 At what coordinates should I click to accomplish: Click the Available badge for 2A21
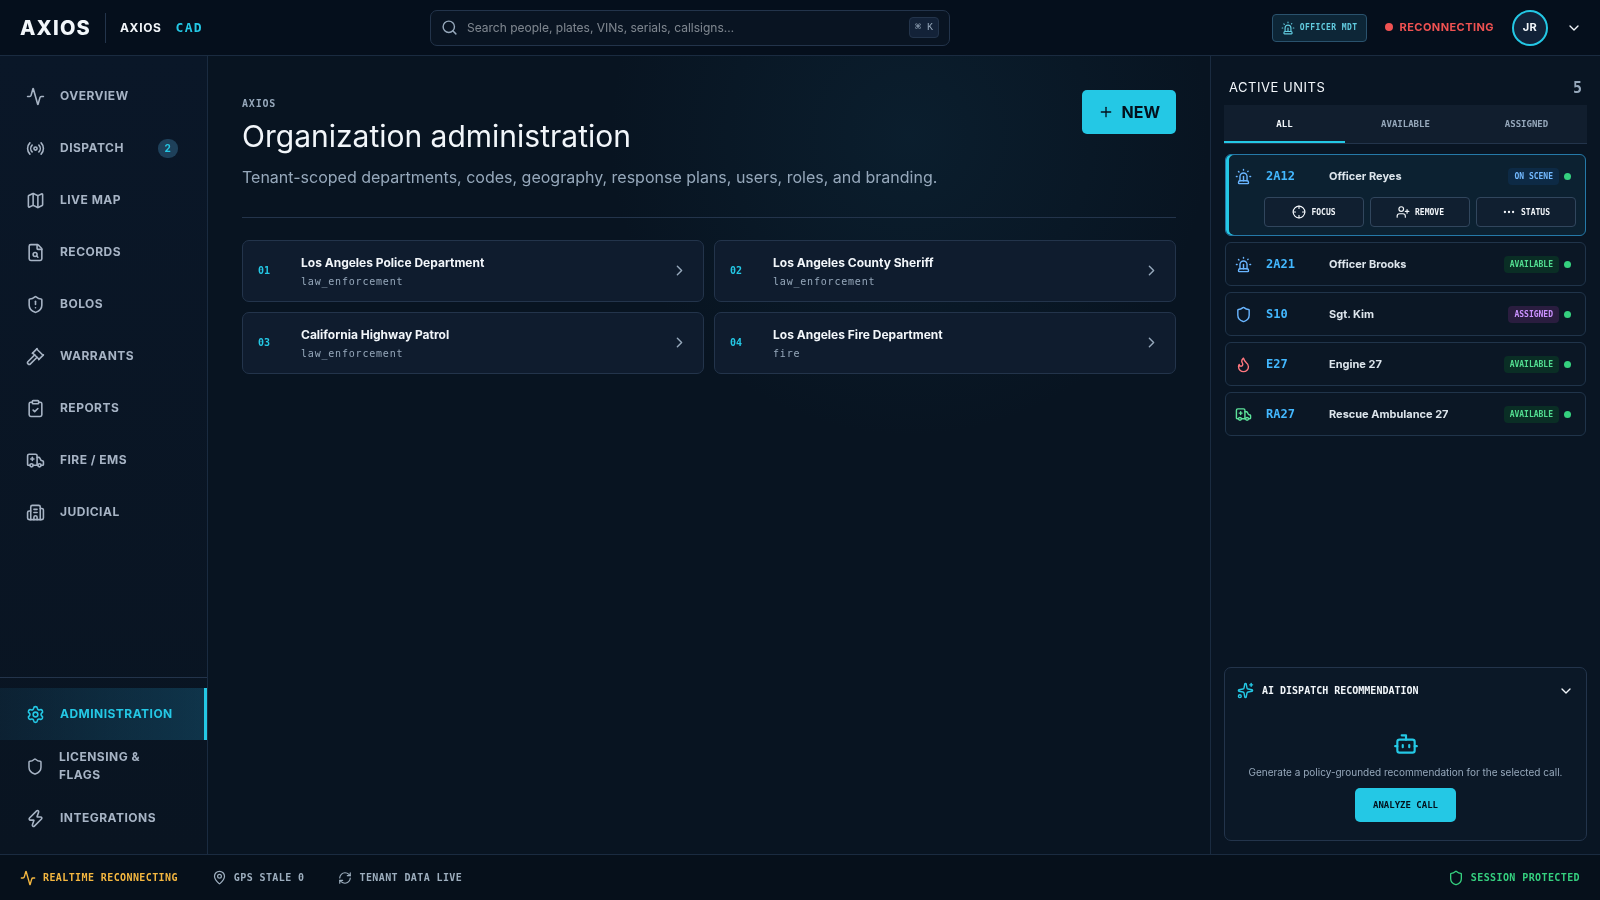[x=1531, y=264]
